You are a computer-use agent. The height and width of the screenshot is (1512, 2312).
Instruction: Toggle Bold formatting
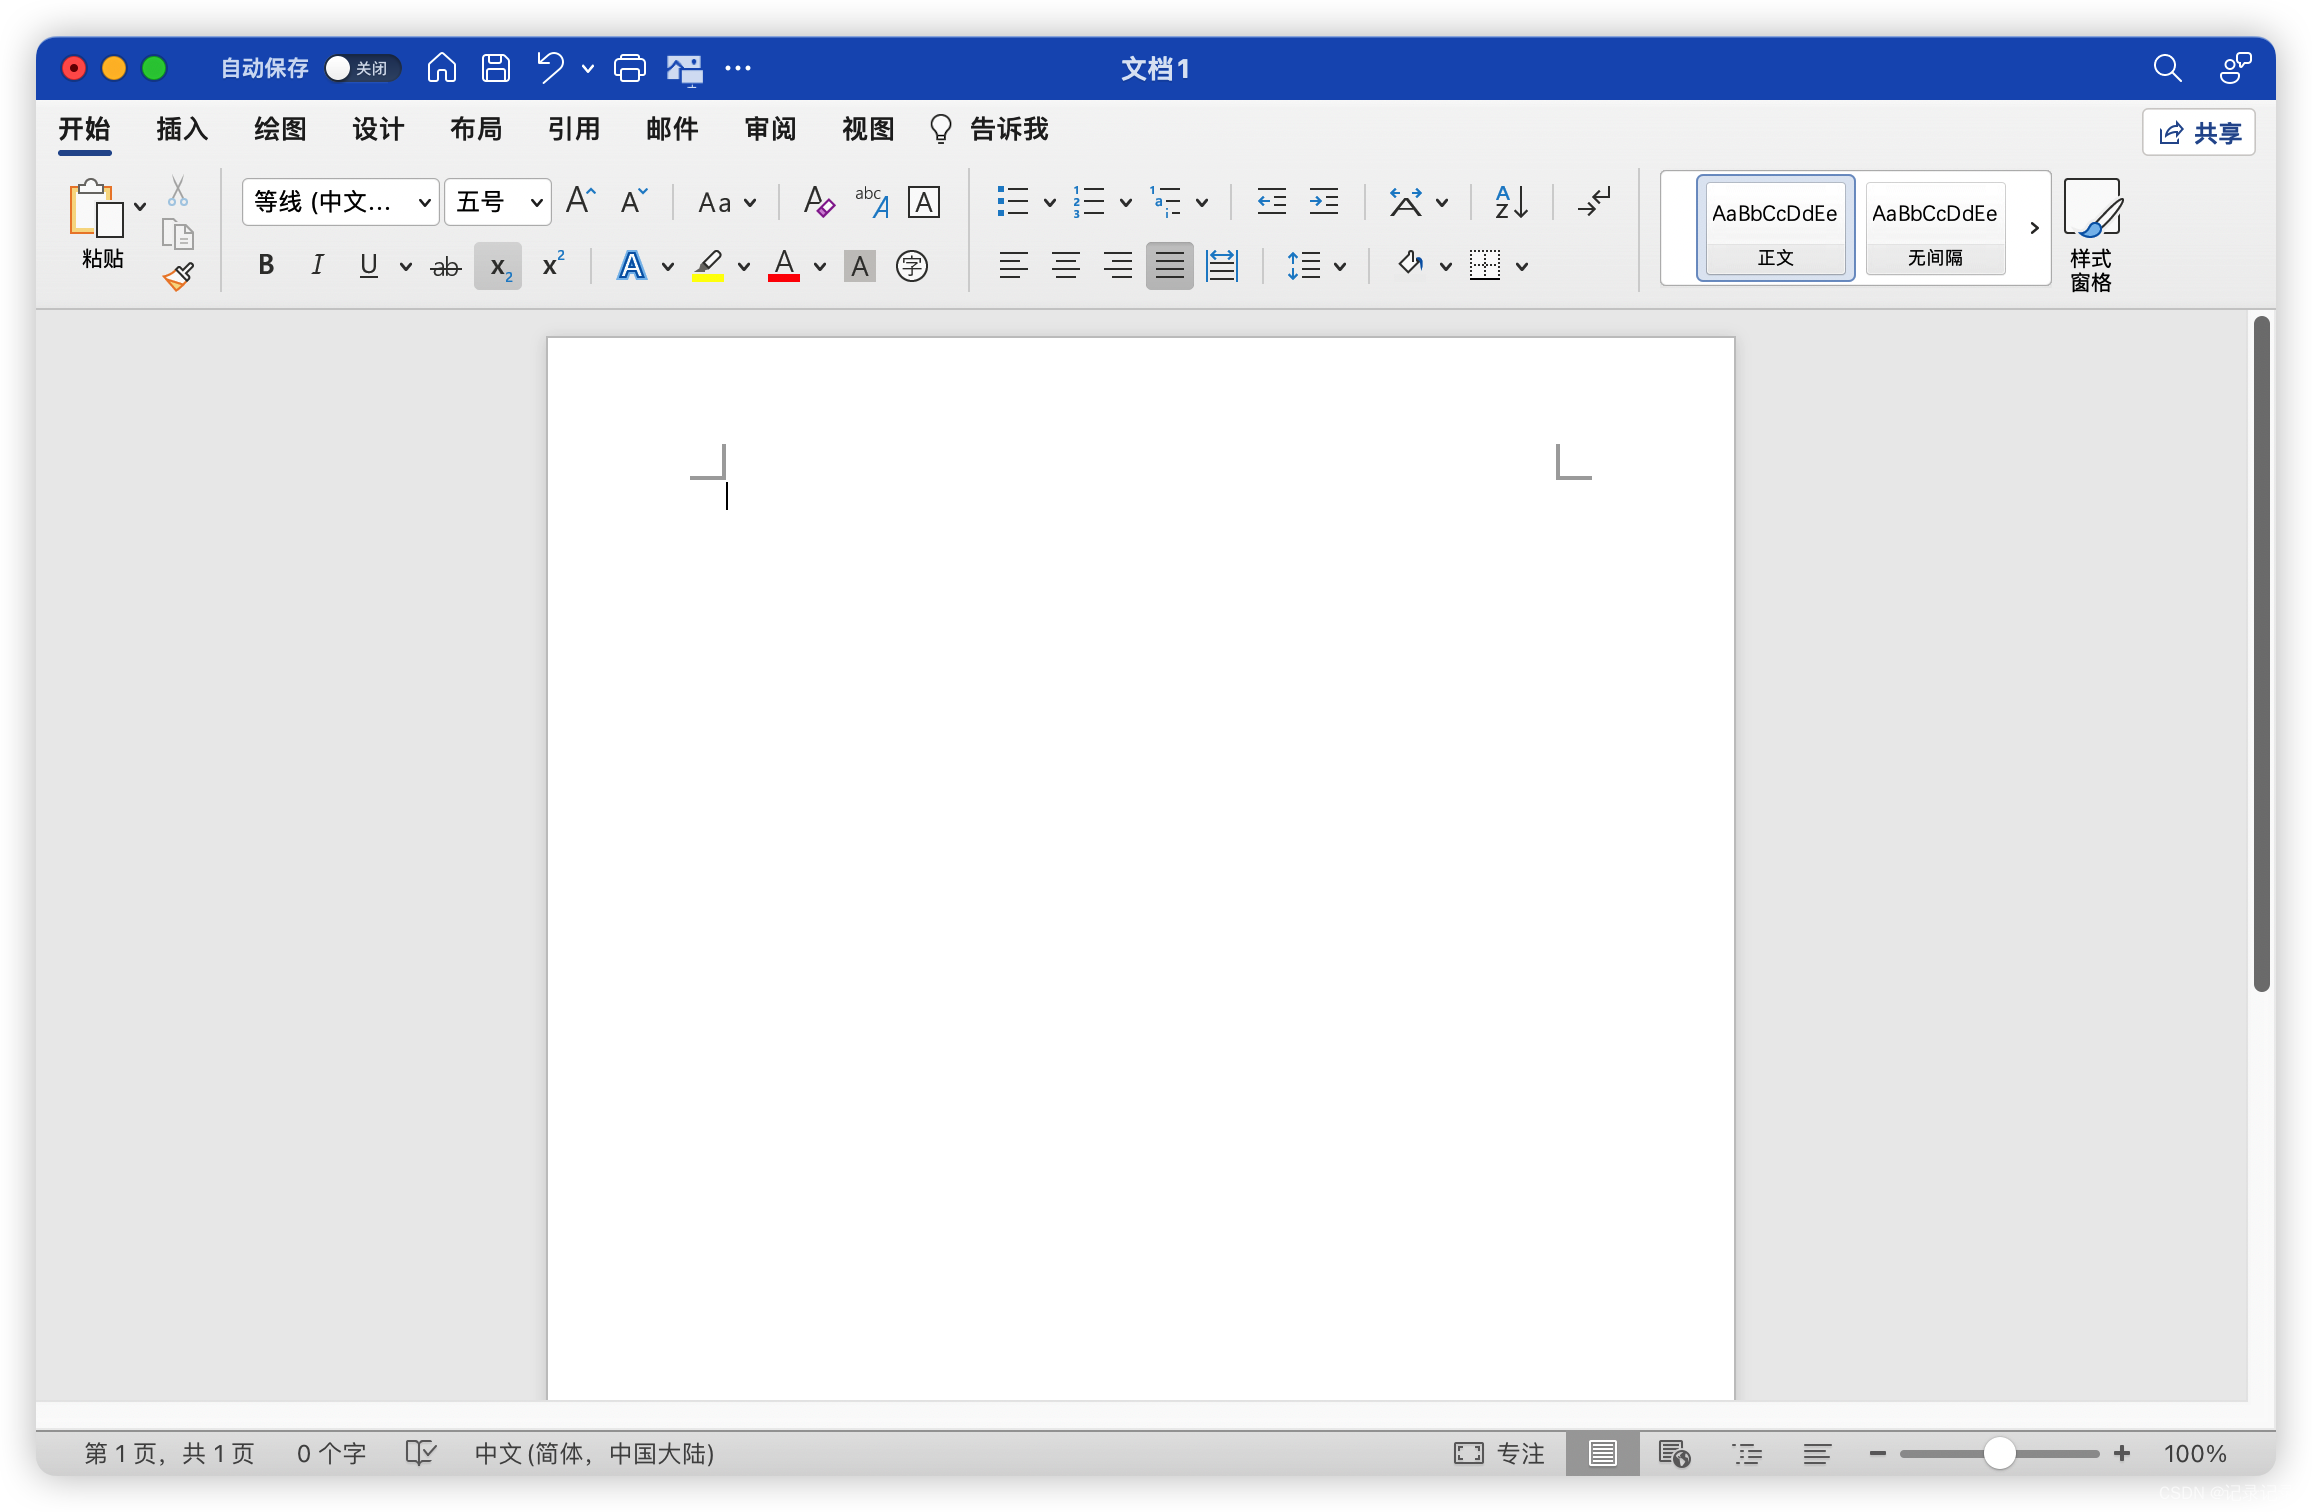pyautogui.click(x=266, y=266)
